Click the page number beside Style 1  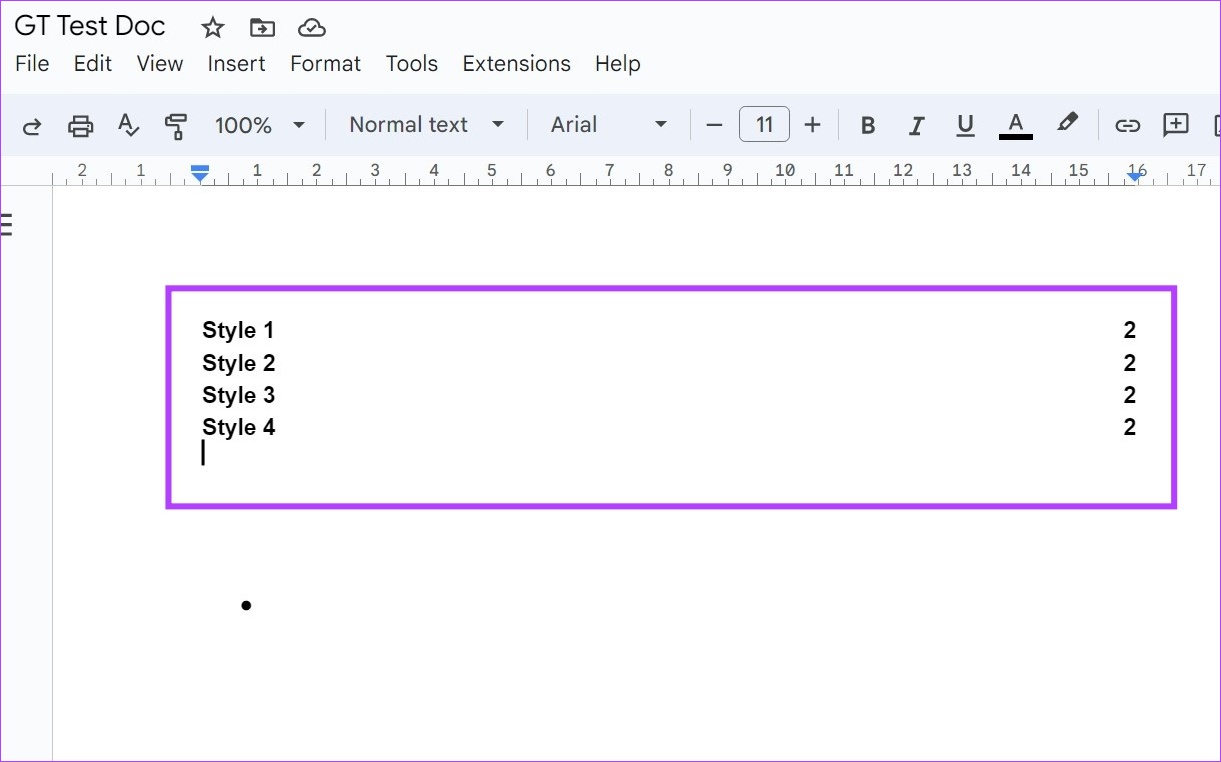(x=1130, y=331)
